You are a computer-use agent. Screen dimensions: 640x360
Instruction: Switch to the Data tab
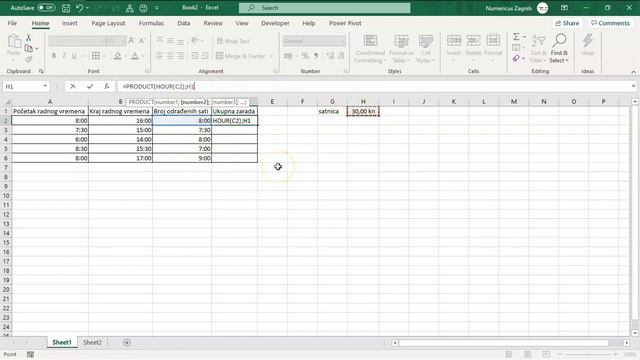click(184, 23)
